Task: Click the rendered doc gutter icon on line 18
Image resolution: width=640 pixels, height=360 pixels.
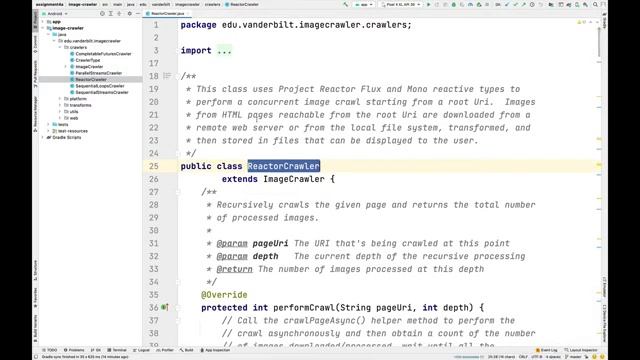Action: (167, 76)
